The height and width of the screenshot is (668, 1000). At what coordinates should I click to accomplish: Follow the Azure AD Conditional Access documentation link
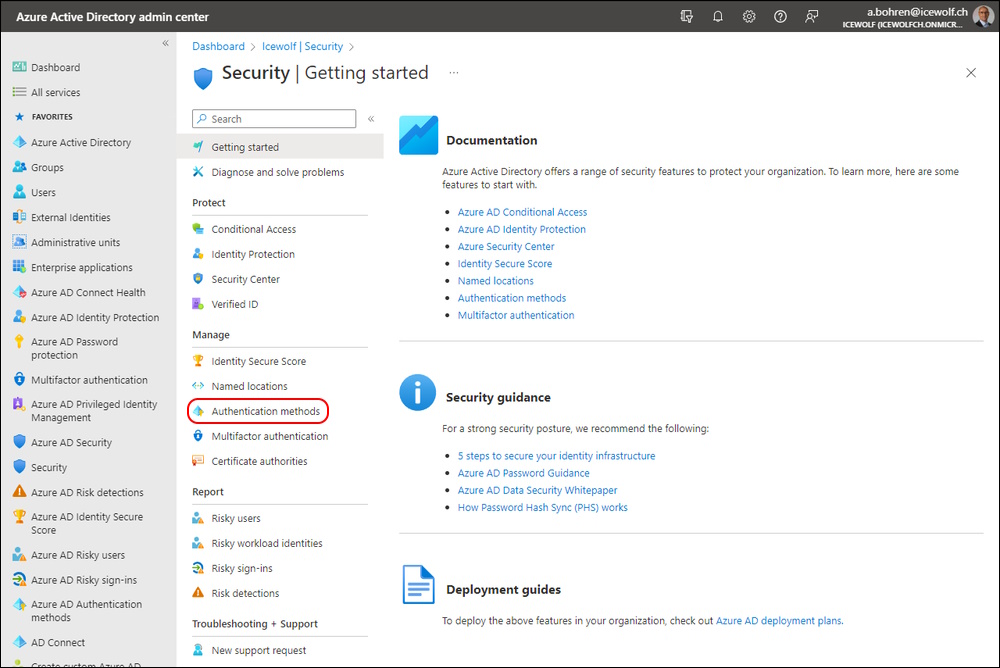[522, 212]
